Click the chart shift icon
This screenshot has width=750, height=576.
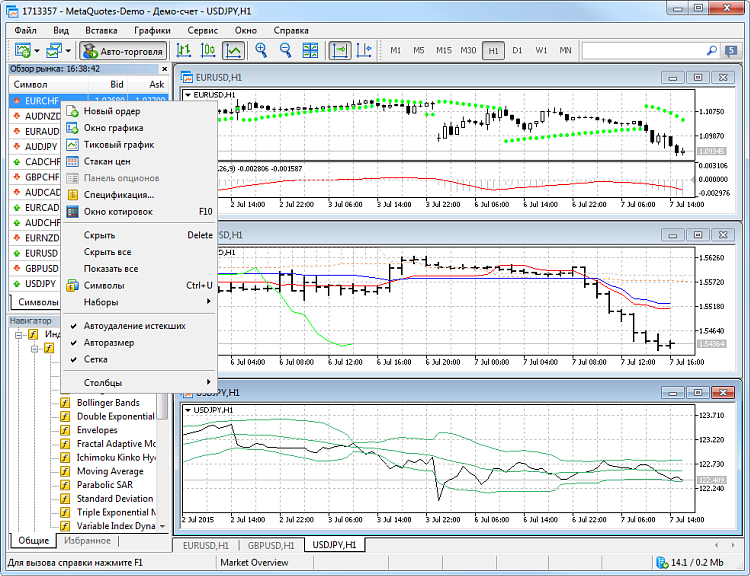(x=364, y=50)
